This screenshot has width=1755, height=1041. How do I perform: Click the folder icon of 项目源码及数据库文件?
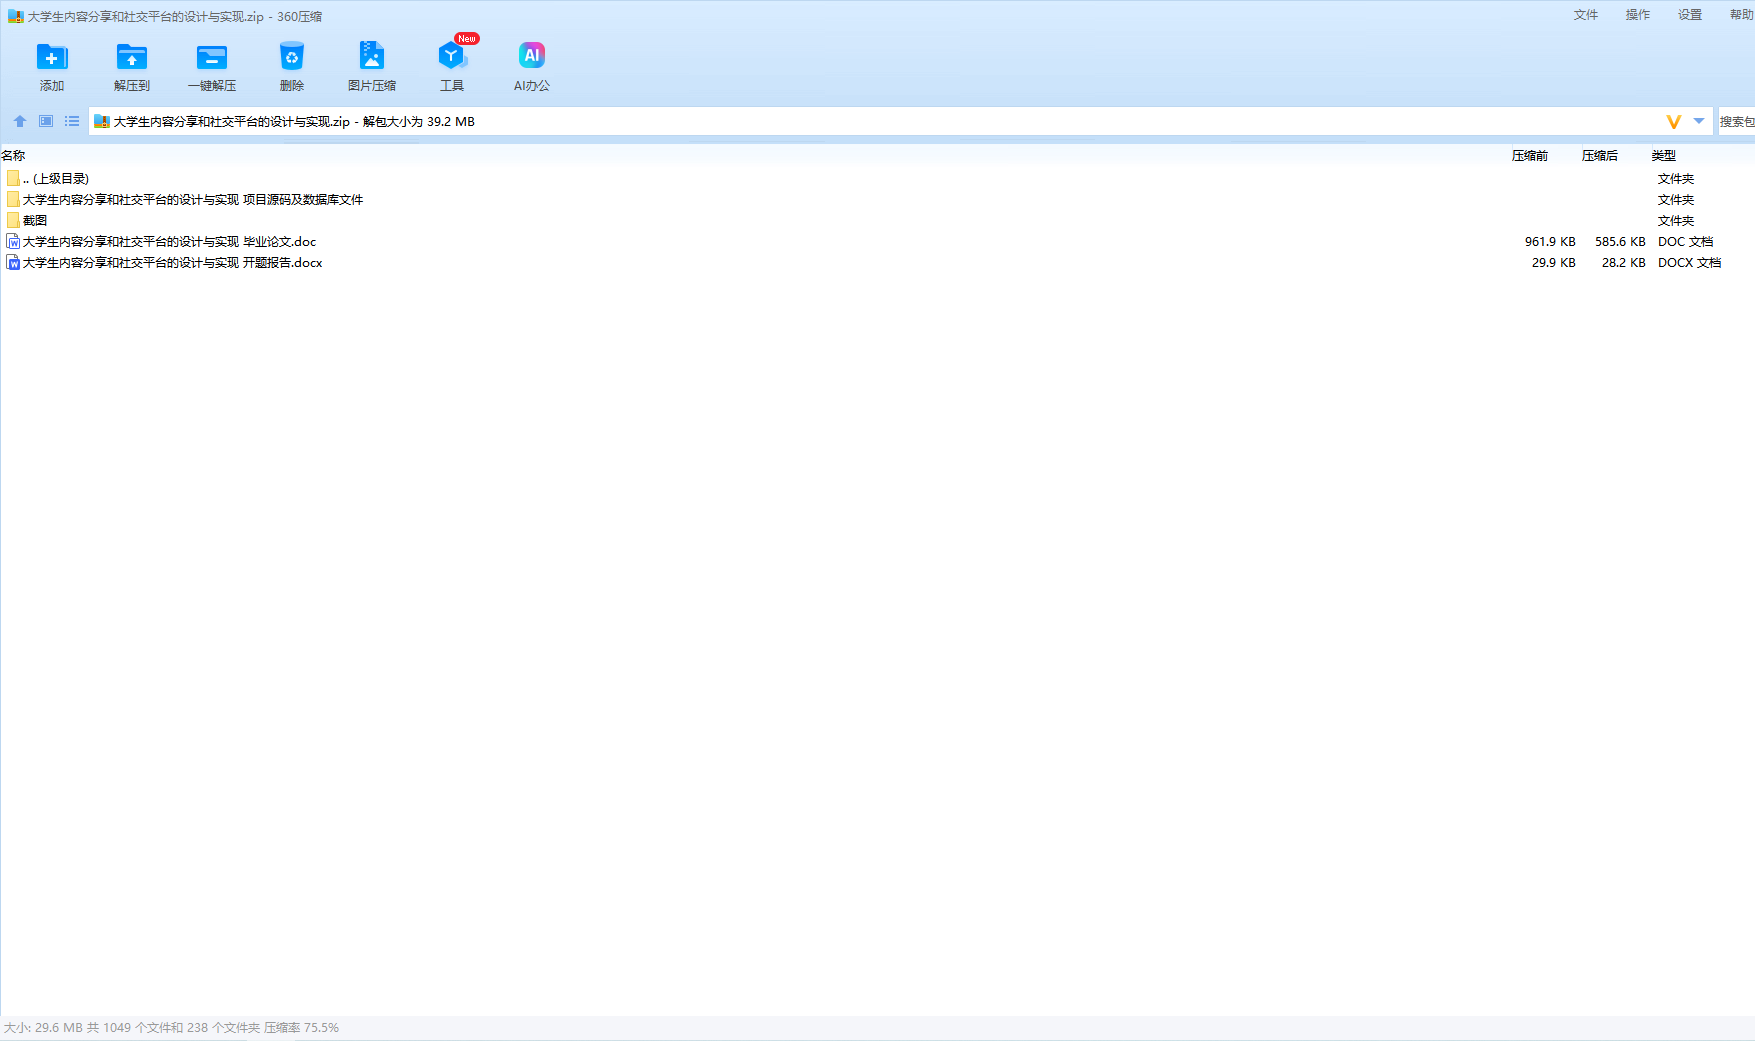point(13,200)
